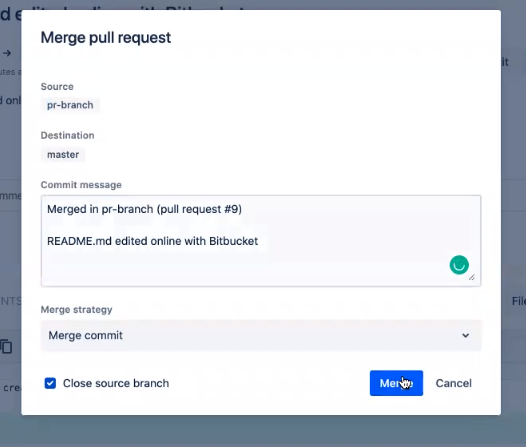The height and width of the screenshot is (447, 526).
Task: Click the textarea resize handle icon
Action: tap(472, 277)
